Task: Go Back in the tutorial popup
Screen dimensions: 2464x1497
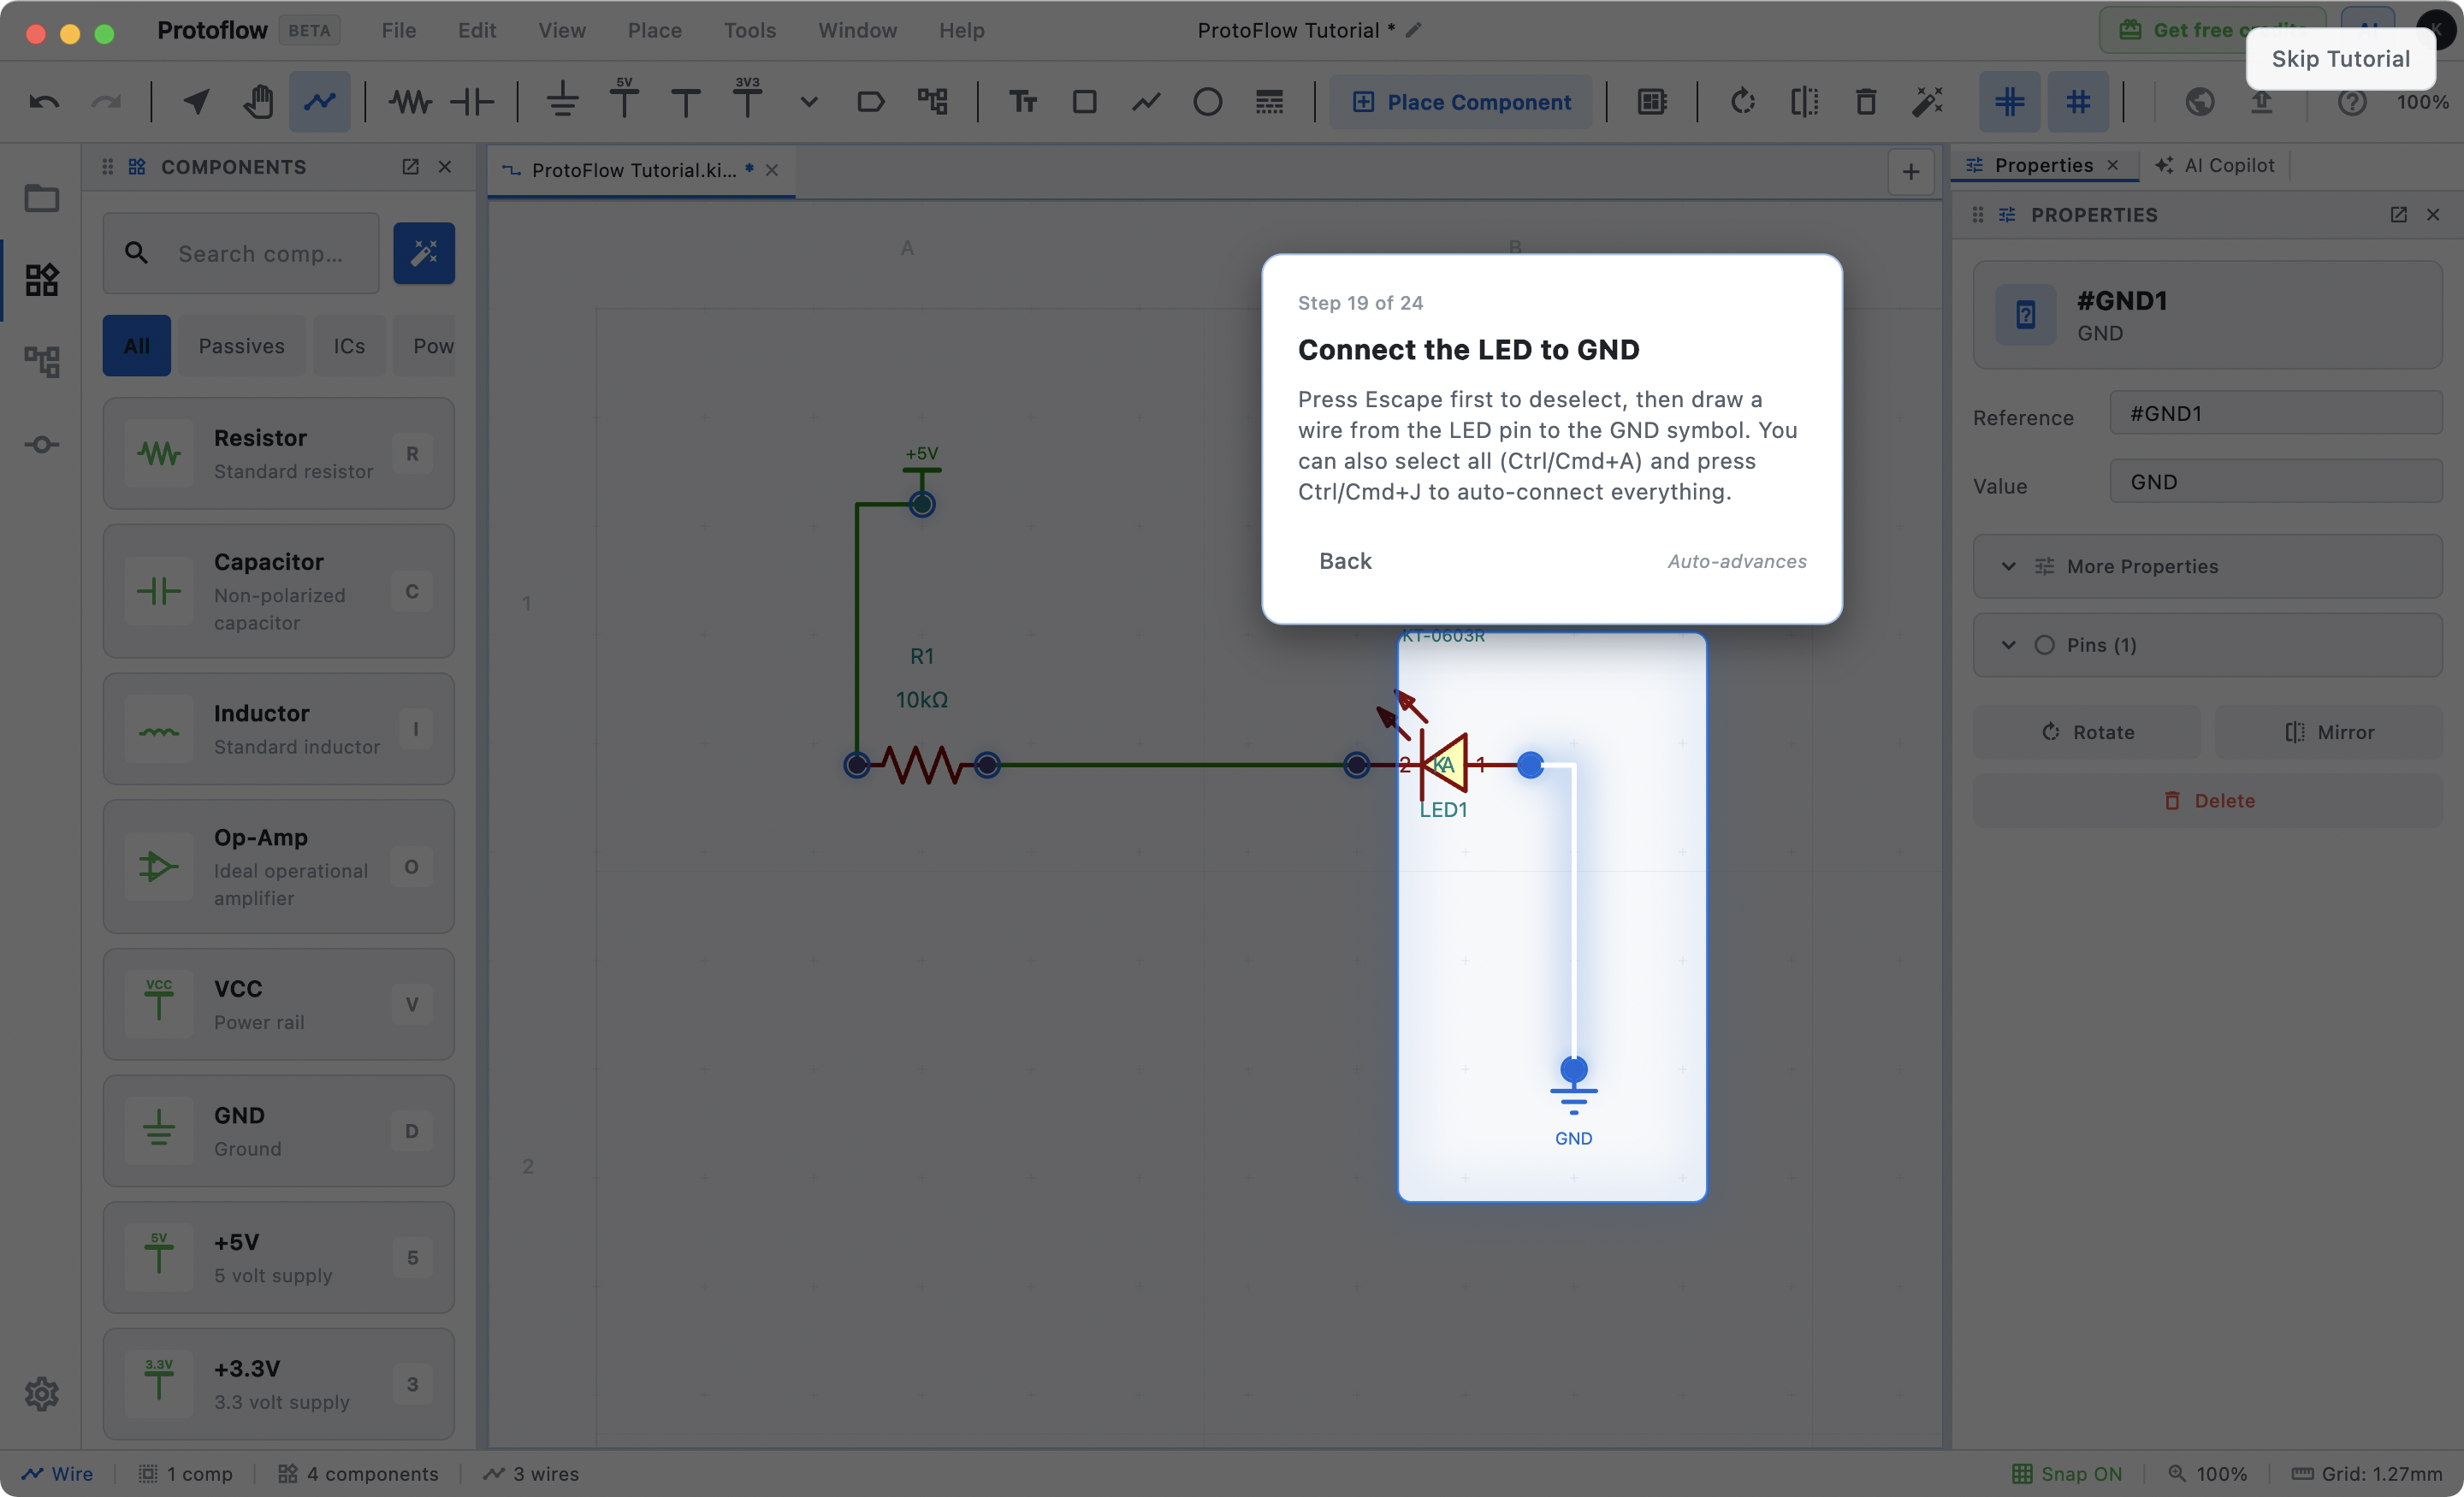Action: 1345,561
